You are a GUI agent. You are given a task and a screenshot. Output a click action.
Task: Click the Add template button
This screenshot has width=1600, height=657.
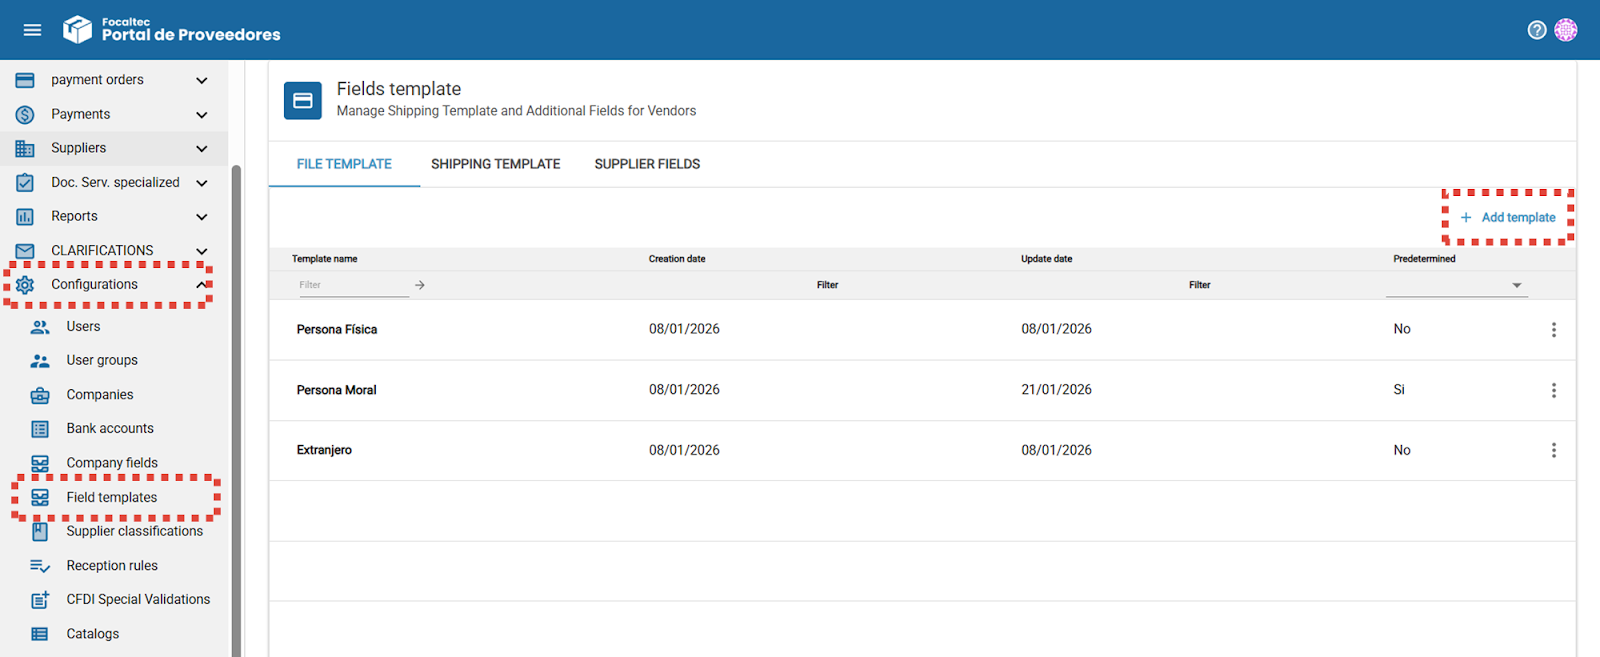[x=1508, y=217]
